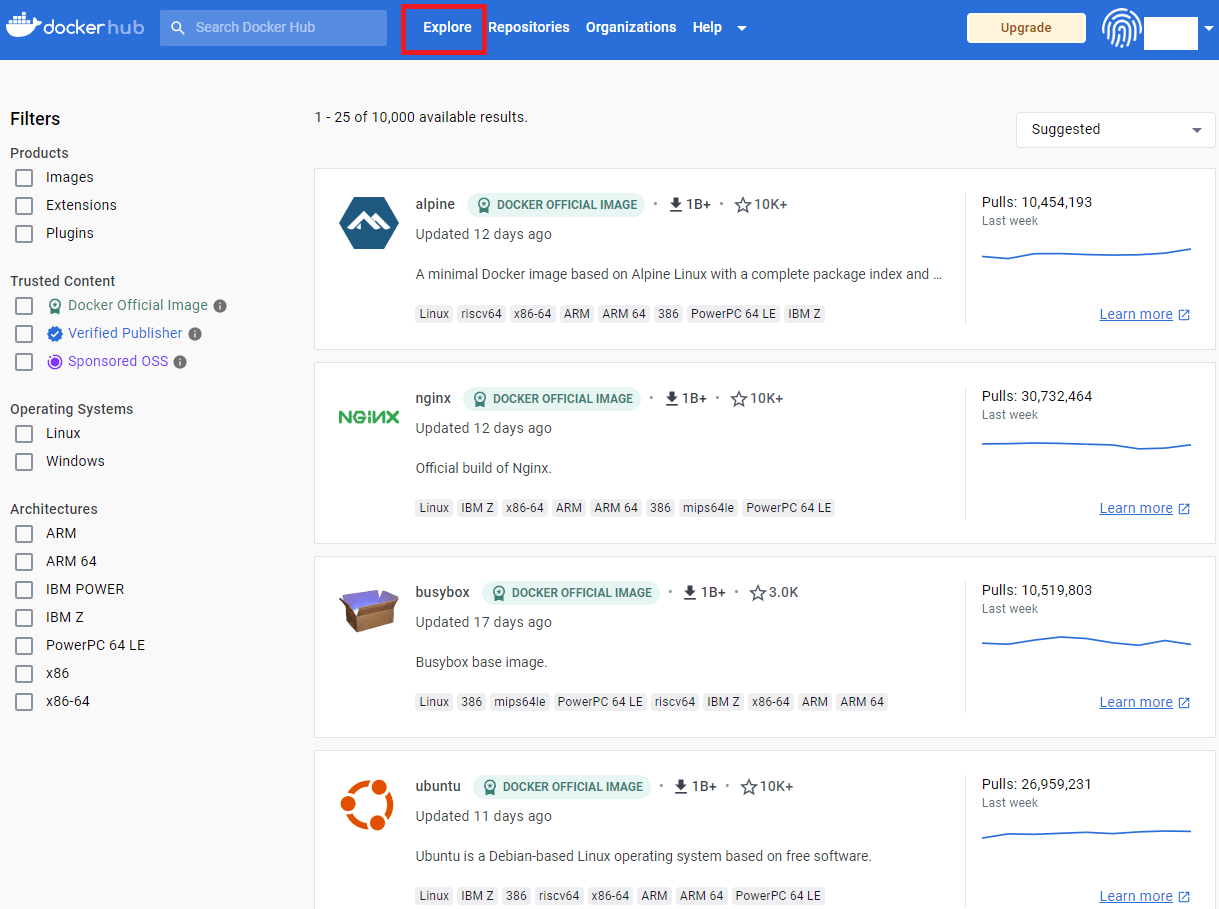Image resolution: width=1219 pixels, height=909 pixels.
Task: Click the 'Official build of Nginx.' description
Action: (x=484, y=468)
